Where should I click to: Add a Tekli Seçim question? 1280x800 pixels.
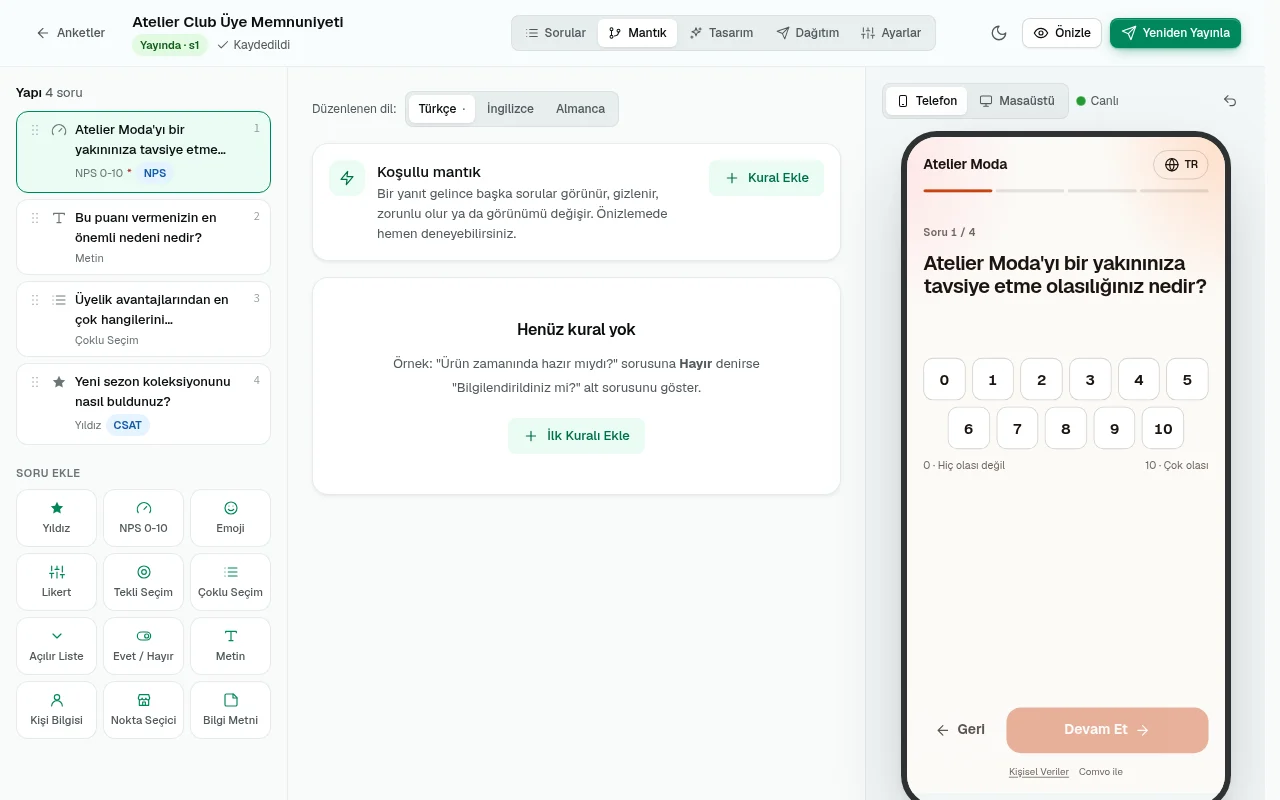click(143, 581)
